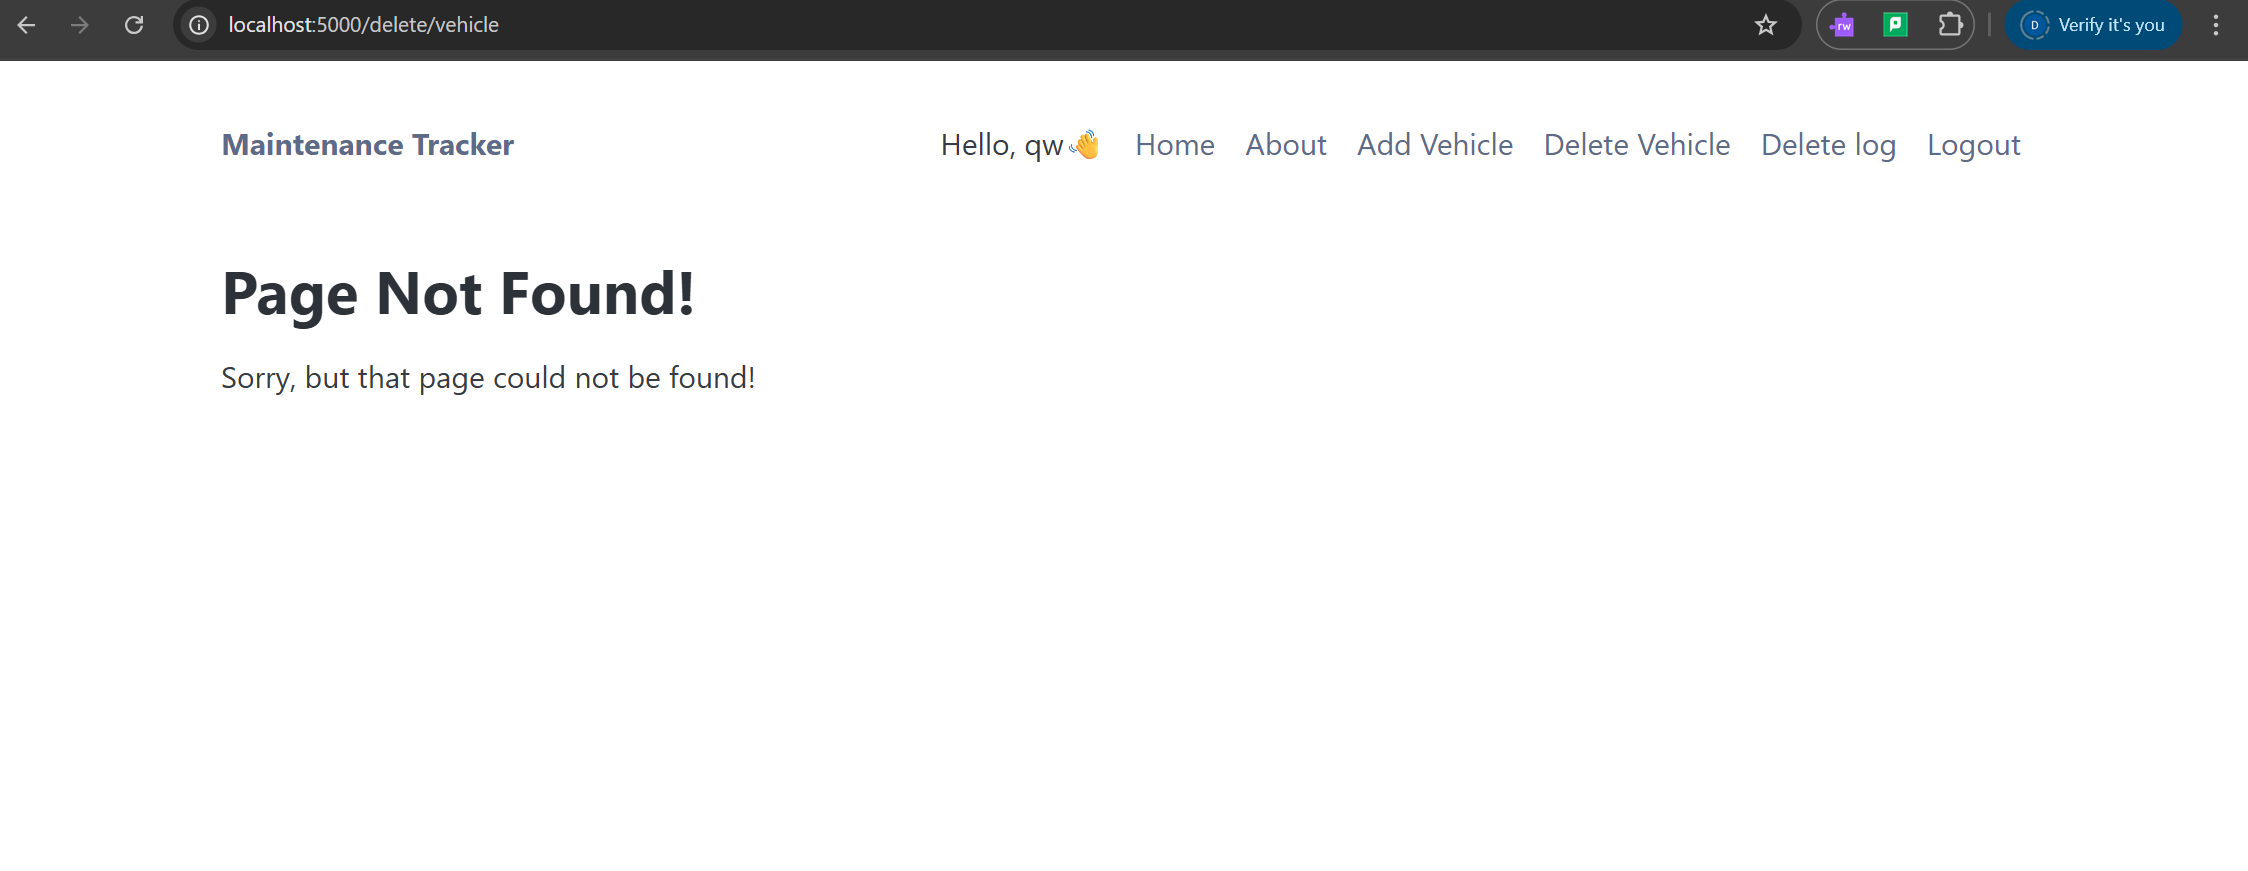Viewport: 2248px width, 871px height.
Task: Click the "Verify it's you" profile button
Action: click(x=2094, y=25)
